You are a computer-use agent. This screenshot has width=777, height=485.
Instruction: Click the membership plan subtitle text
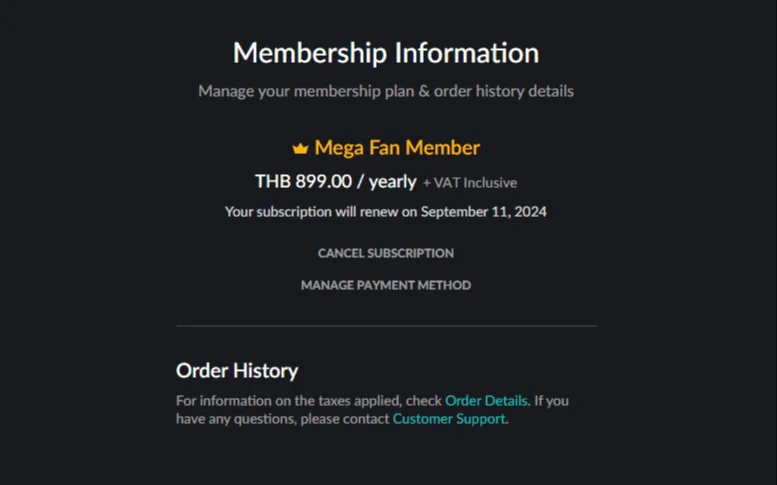(386, 91)
